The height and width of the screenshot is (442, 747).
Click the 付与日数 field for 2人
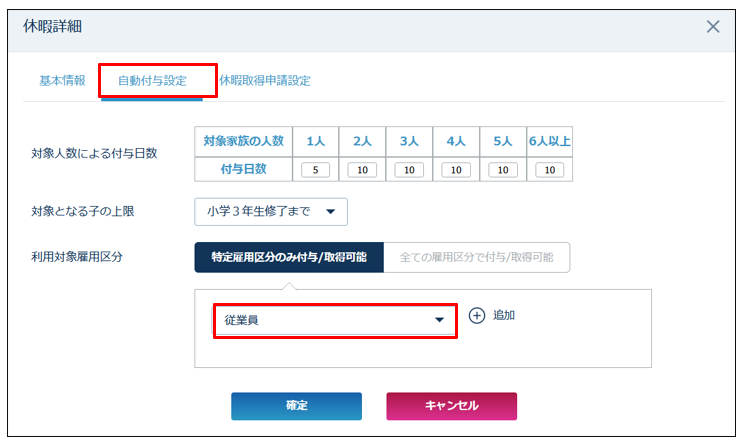(362, 170)
